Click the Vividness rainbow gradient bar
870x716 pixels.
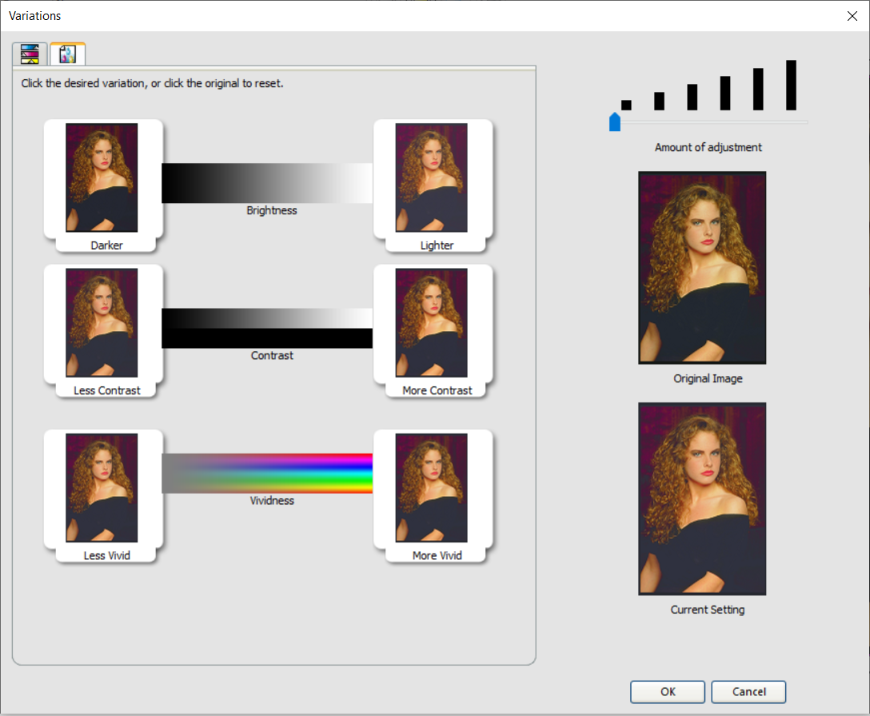[x=267, y=473]
